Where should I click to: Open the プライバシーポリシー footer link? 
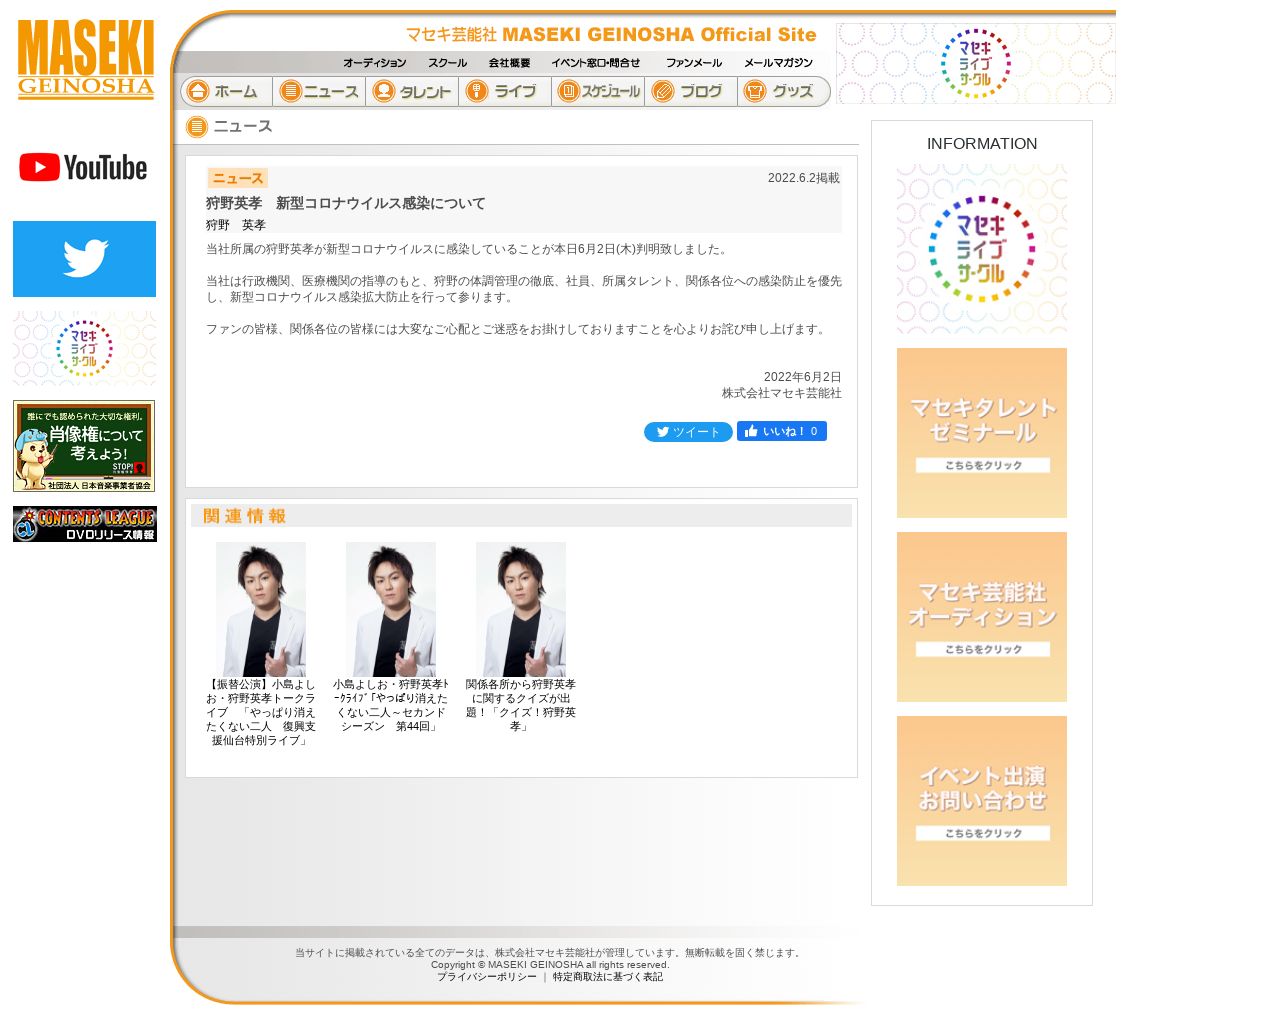click(487, 977)
